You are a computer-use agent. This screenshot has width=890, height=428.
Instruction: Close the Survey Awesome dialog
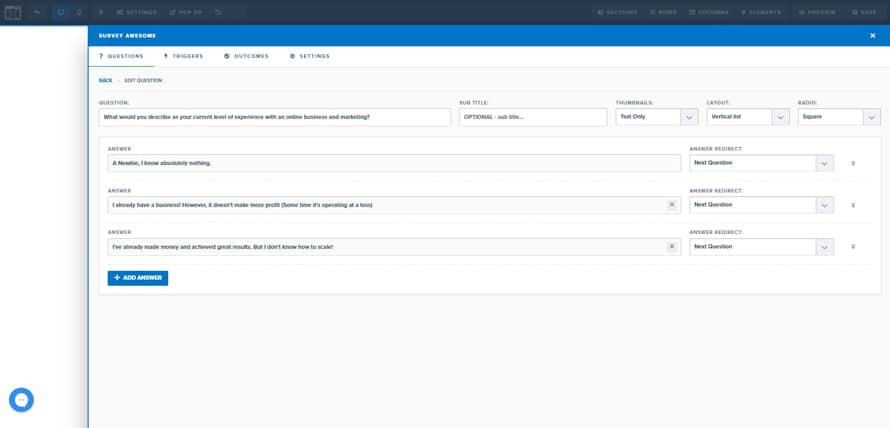click(x=872, y=35)
